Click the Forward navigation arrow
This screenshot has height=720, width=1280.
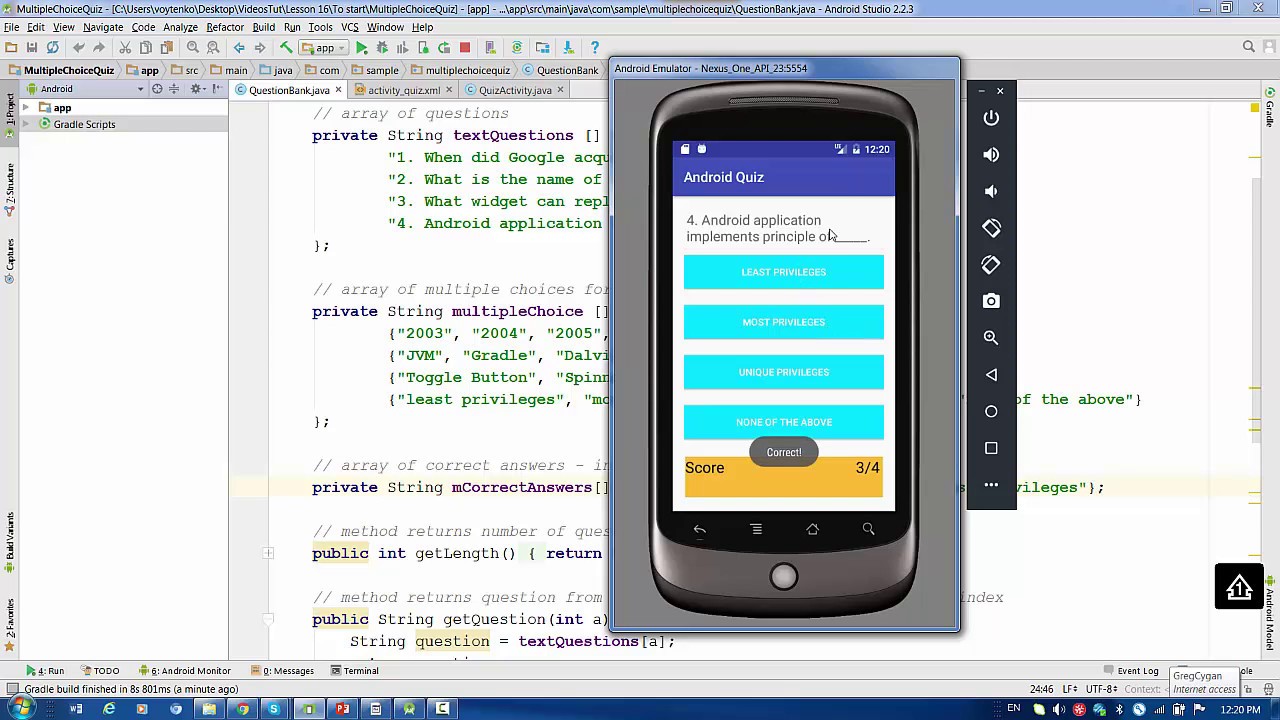[260, 47]
